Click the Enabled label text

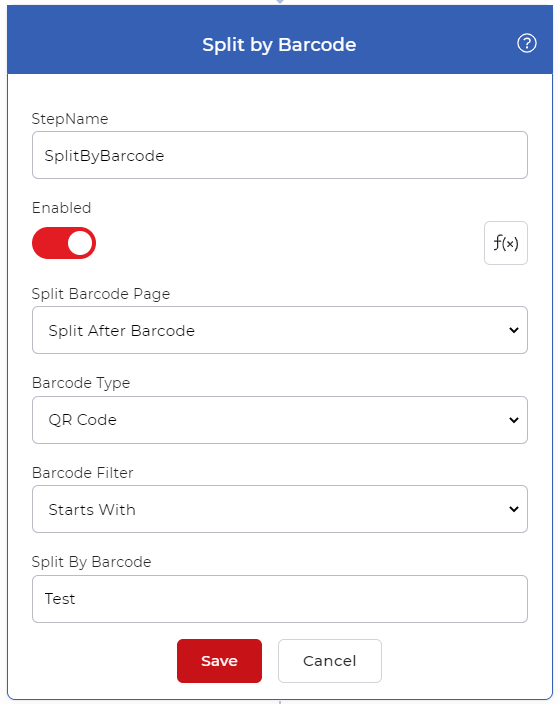tap(62, 207)
